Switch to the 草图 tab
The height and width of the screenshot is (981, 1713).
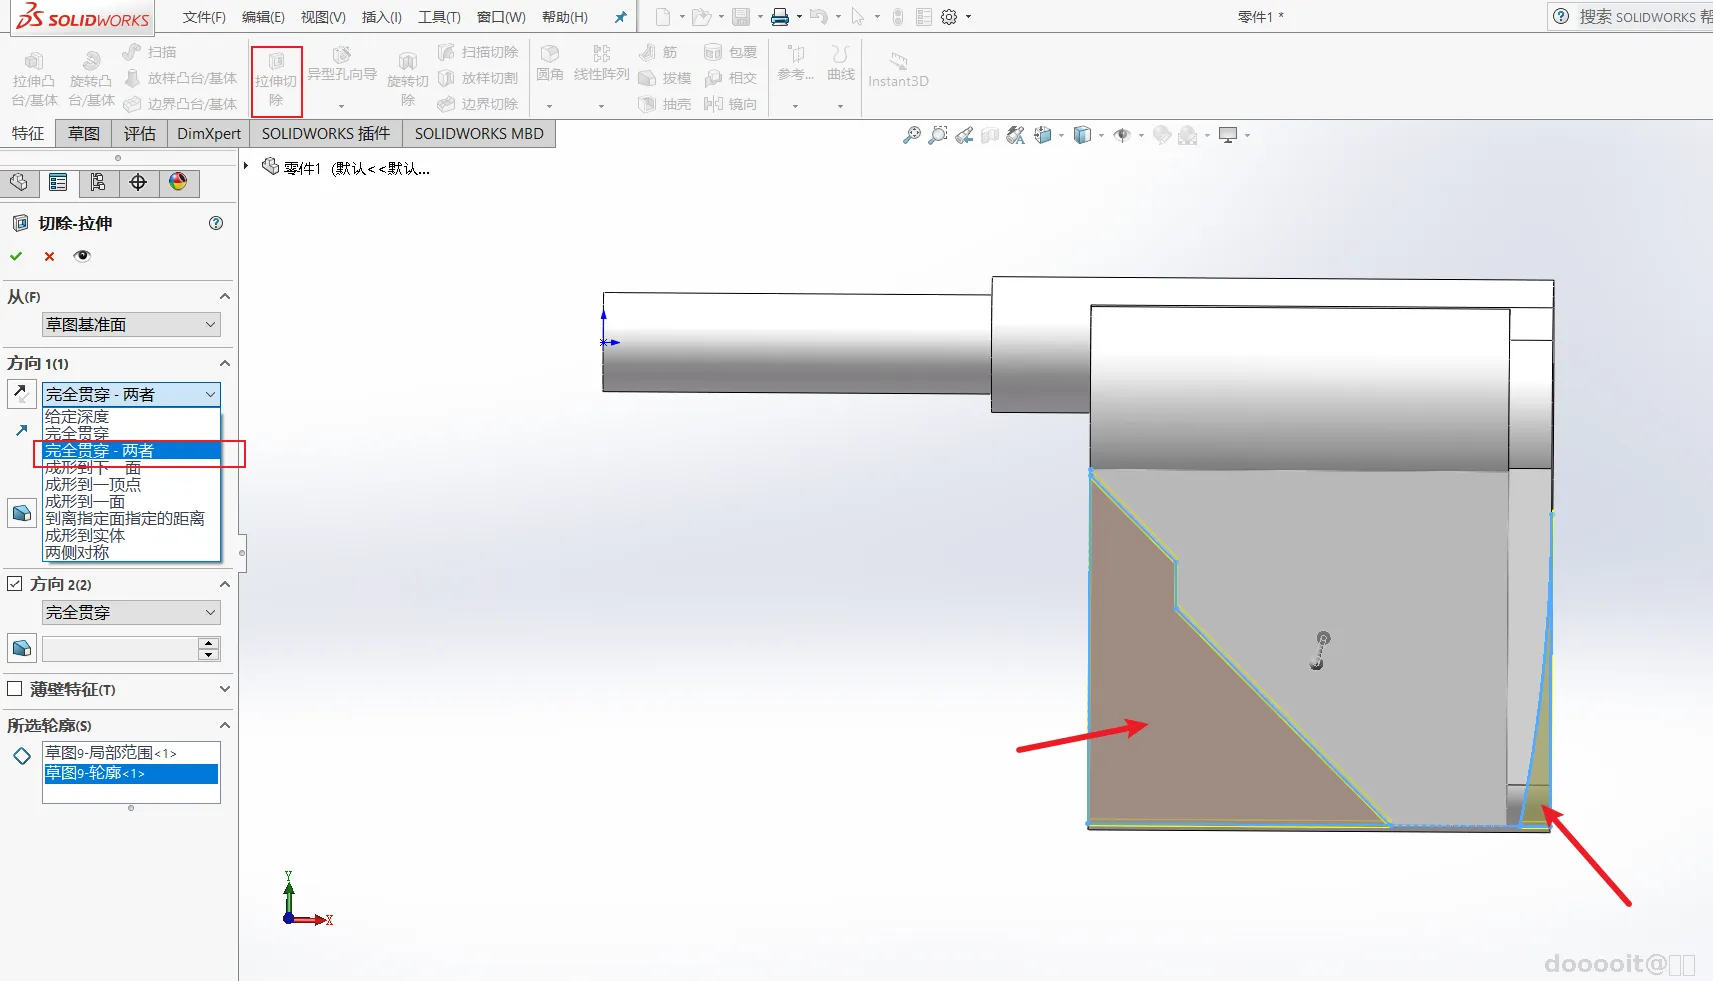(x=84, y=134)
